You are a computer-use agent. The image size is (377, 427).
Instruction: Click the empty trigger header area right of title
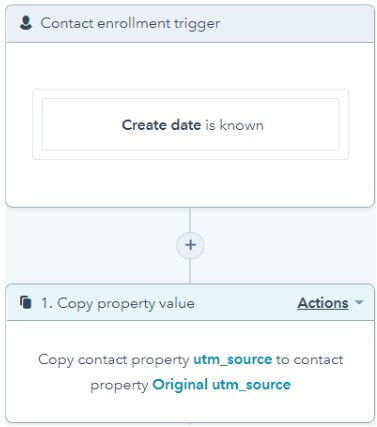[x=297, y=24]
